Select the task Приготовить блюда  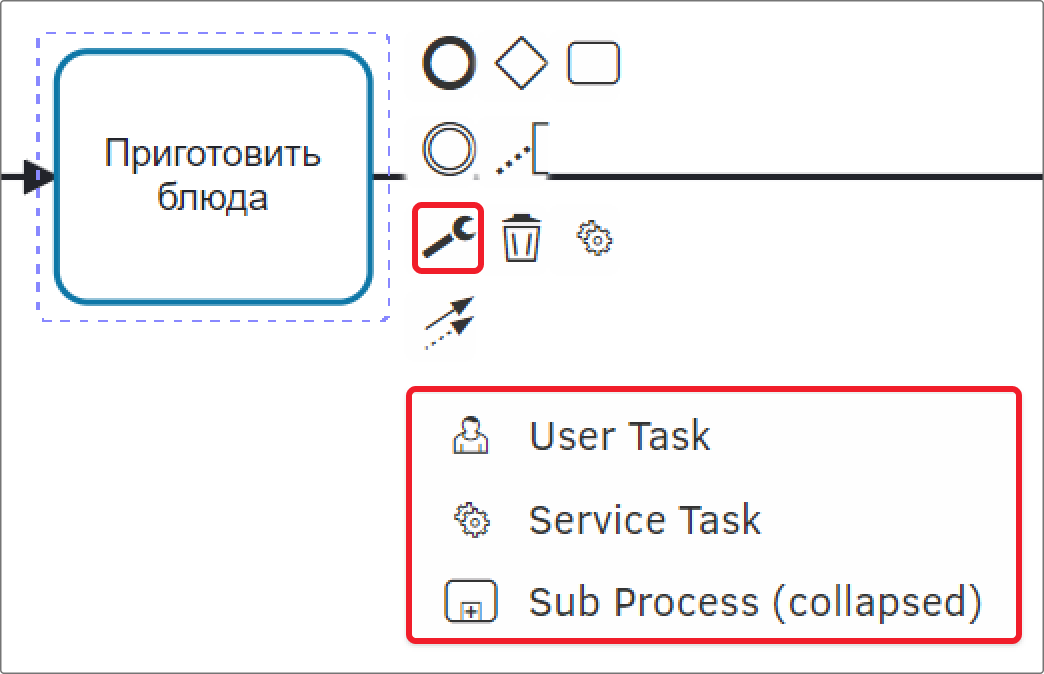pyautogui.click(x=213, y=176)
